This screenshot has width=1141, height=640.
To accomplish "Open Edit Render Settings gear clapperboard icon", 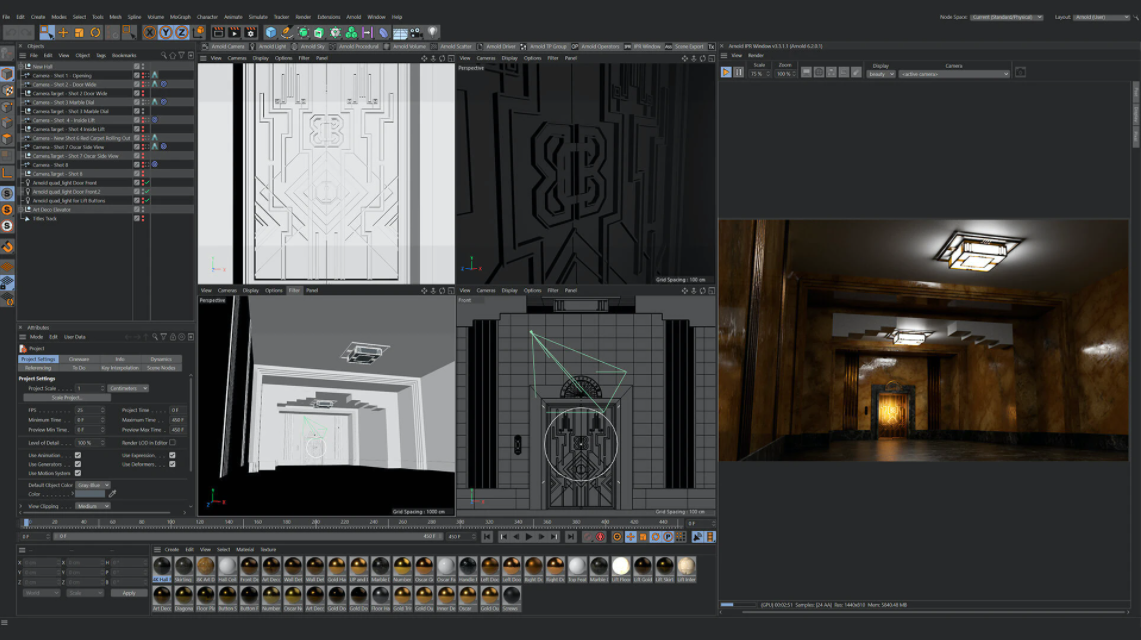I will point(251,33).
